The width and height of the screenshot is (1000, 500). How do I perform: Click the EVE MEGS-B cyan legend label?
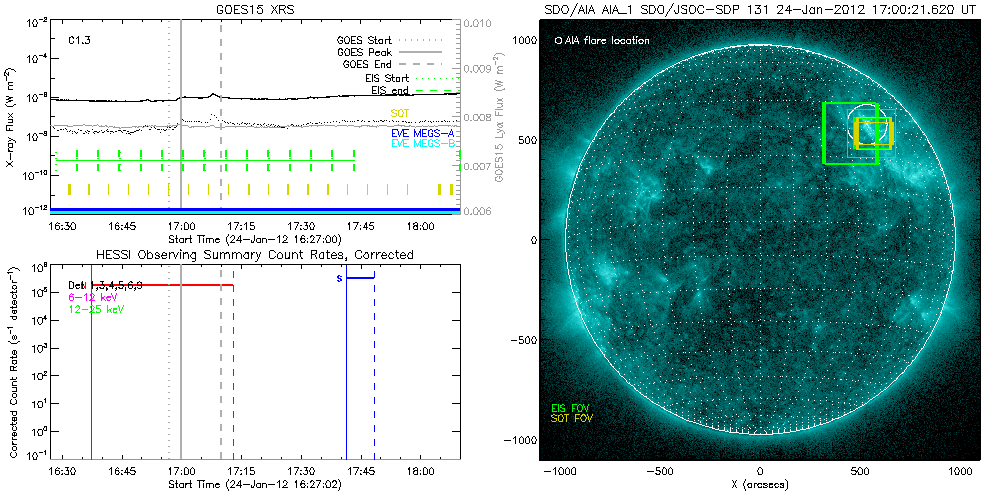423,144
